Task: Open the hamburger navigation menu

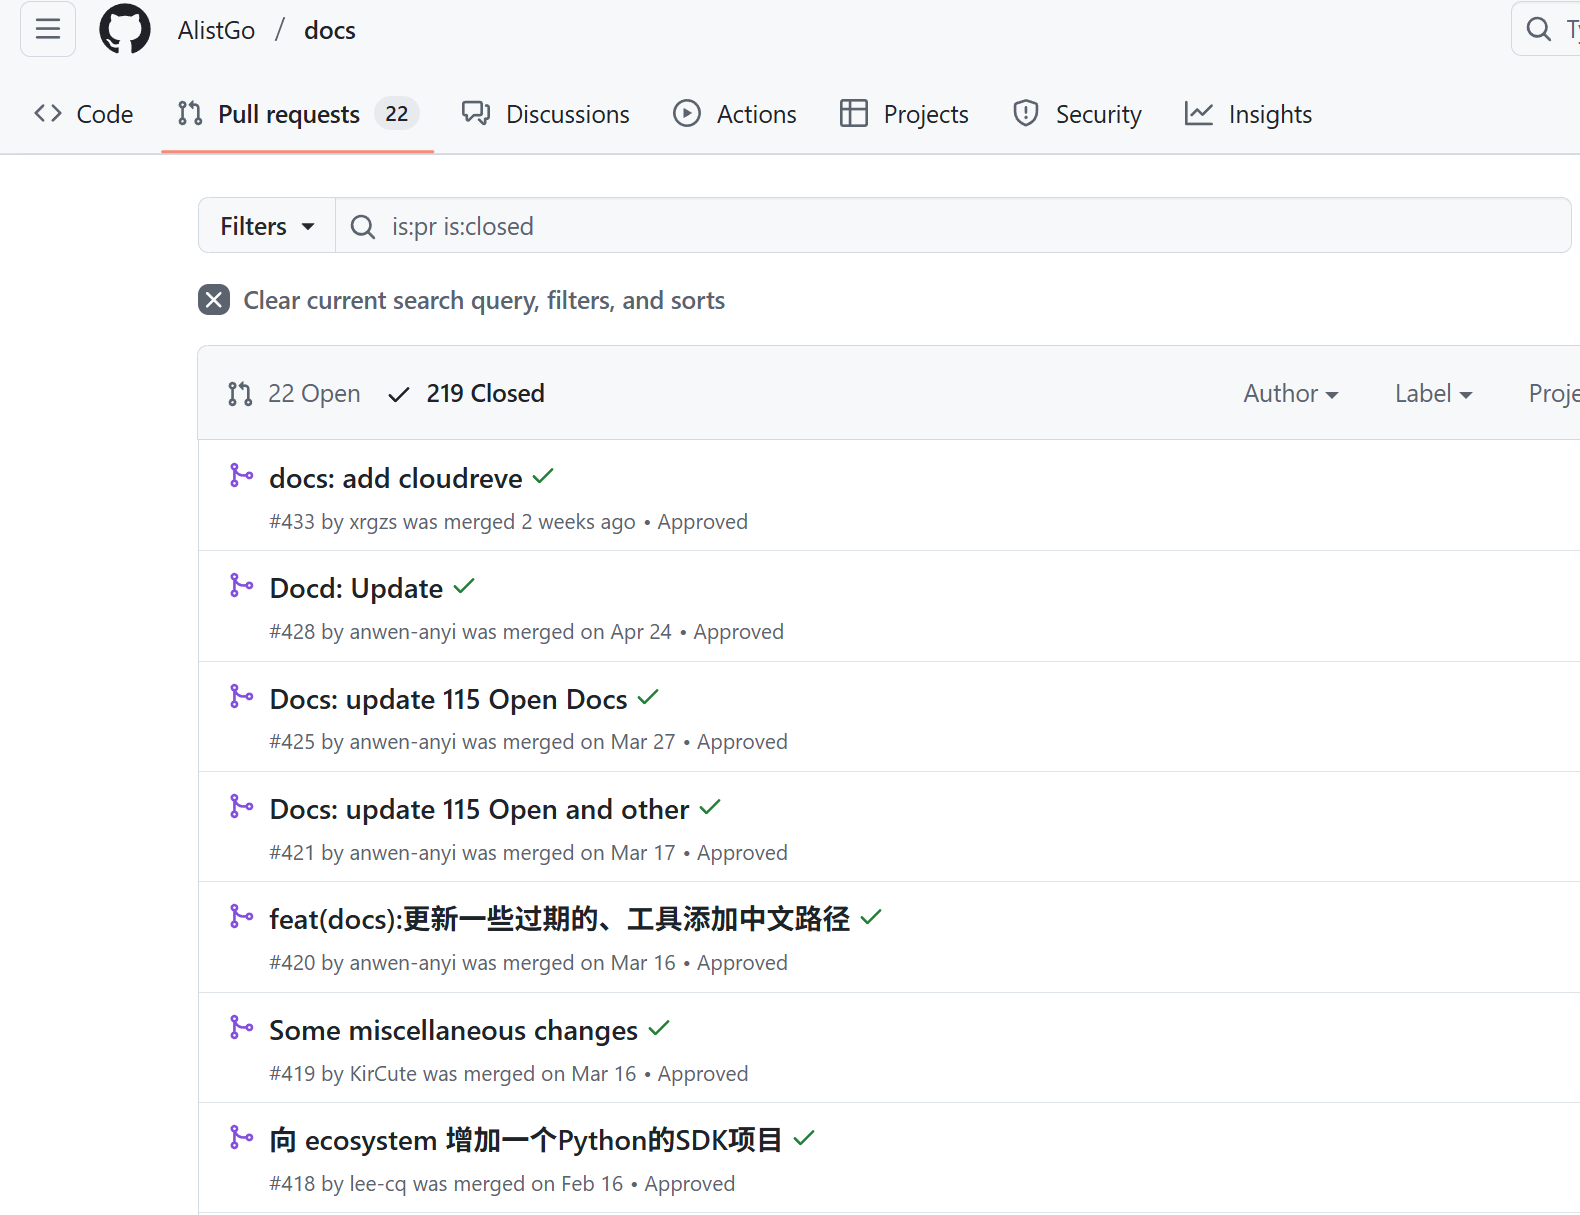Action: coord(48,30)
